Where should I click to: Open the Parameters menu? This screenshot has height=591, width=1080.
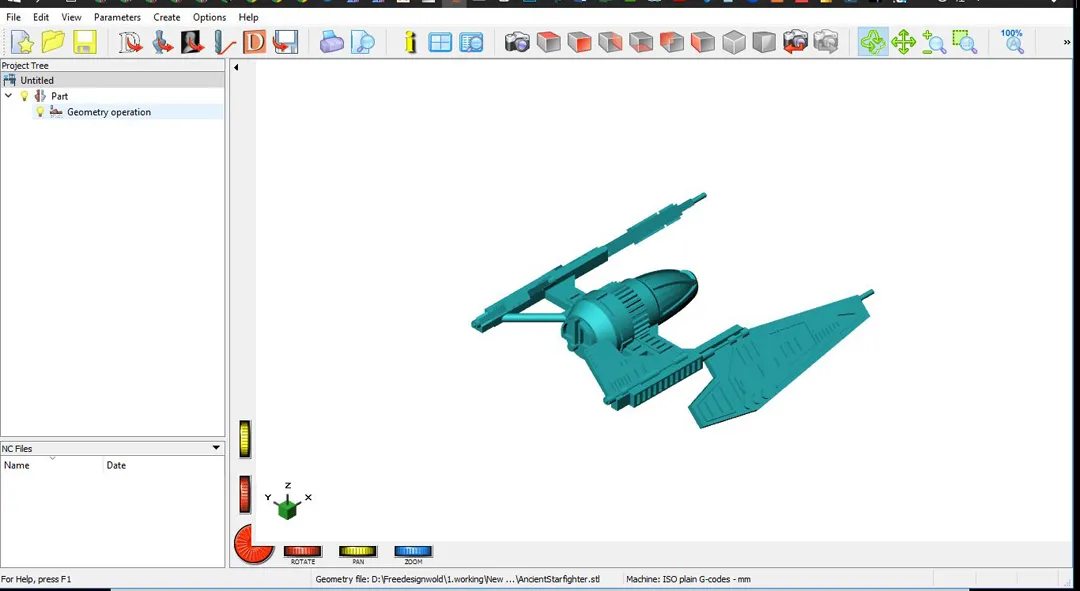[x=117, y=17]
